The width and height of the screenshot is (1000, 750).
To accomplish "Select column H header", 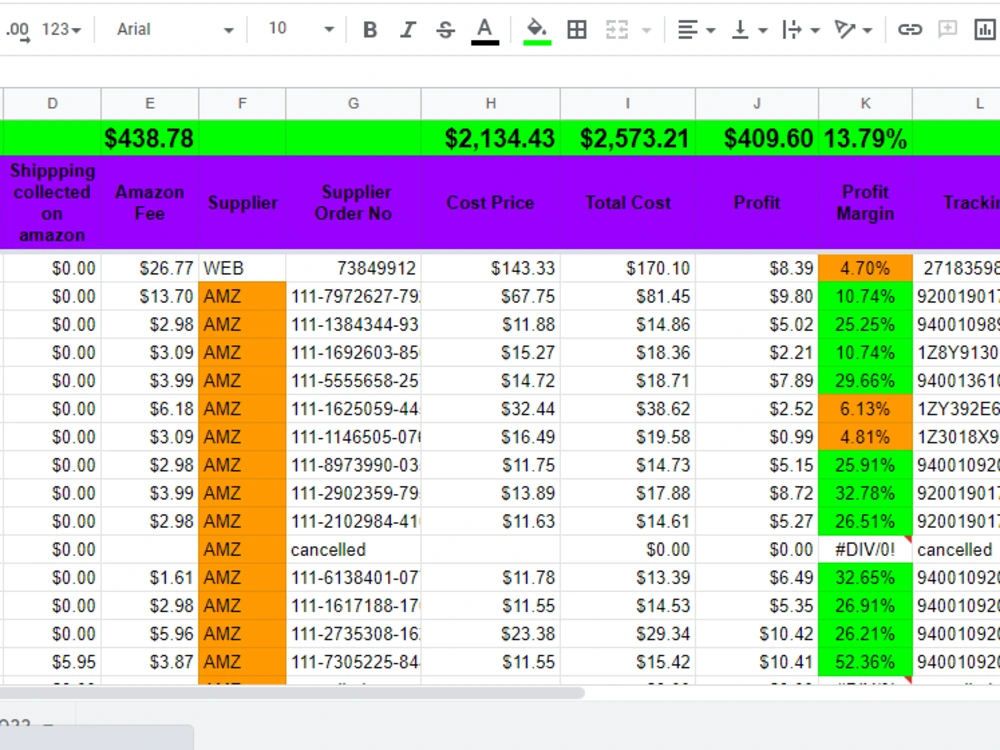I will point(490,103).
